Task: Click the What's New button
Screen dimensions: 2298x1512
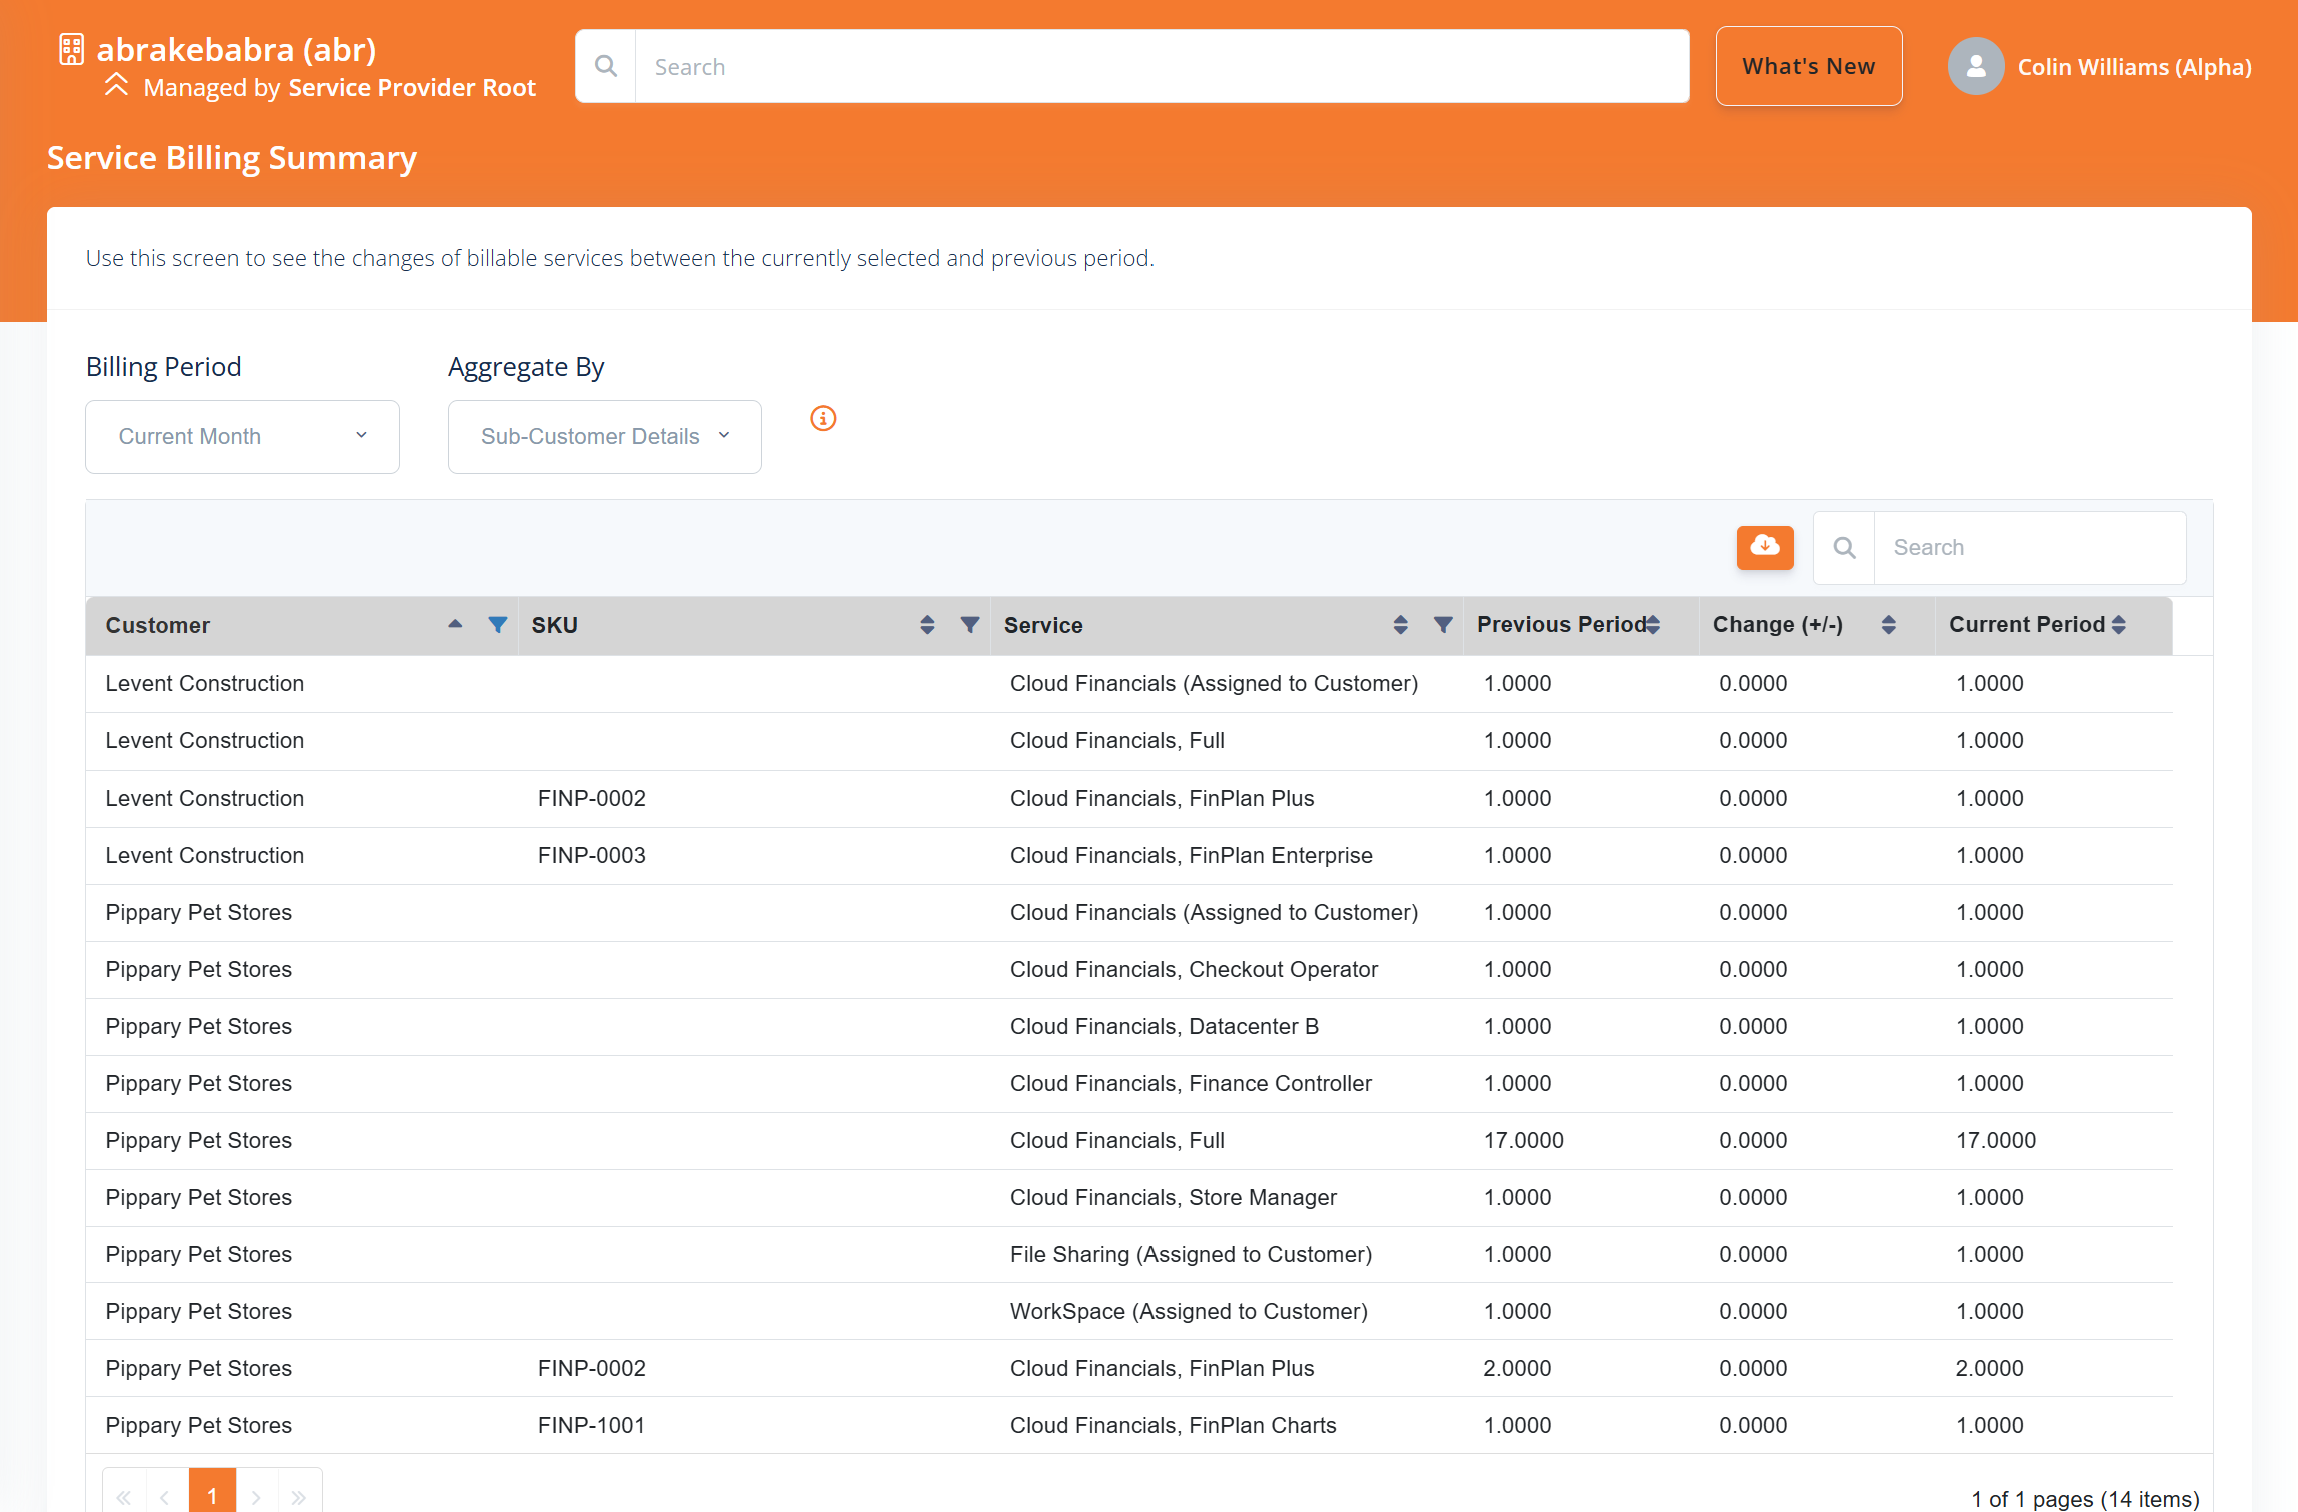Action: [x=1808, y=66]
